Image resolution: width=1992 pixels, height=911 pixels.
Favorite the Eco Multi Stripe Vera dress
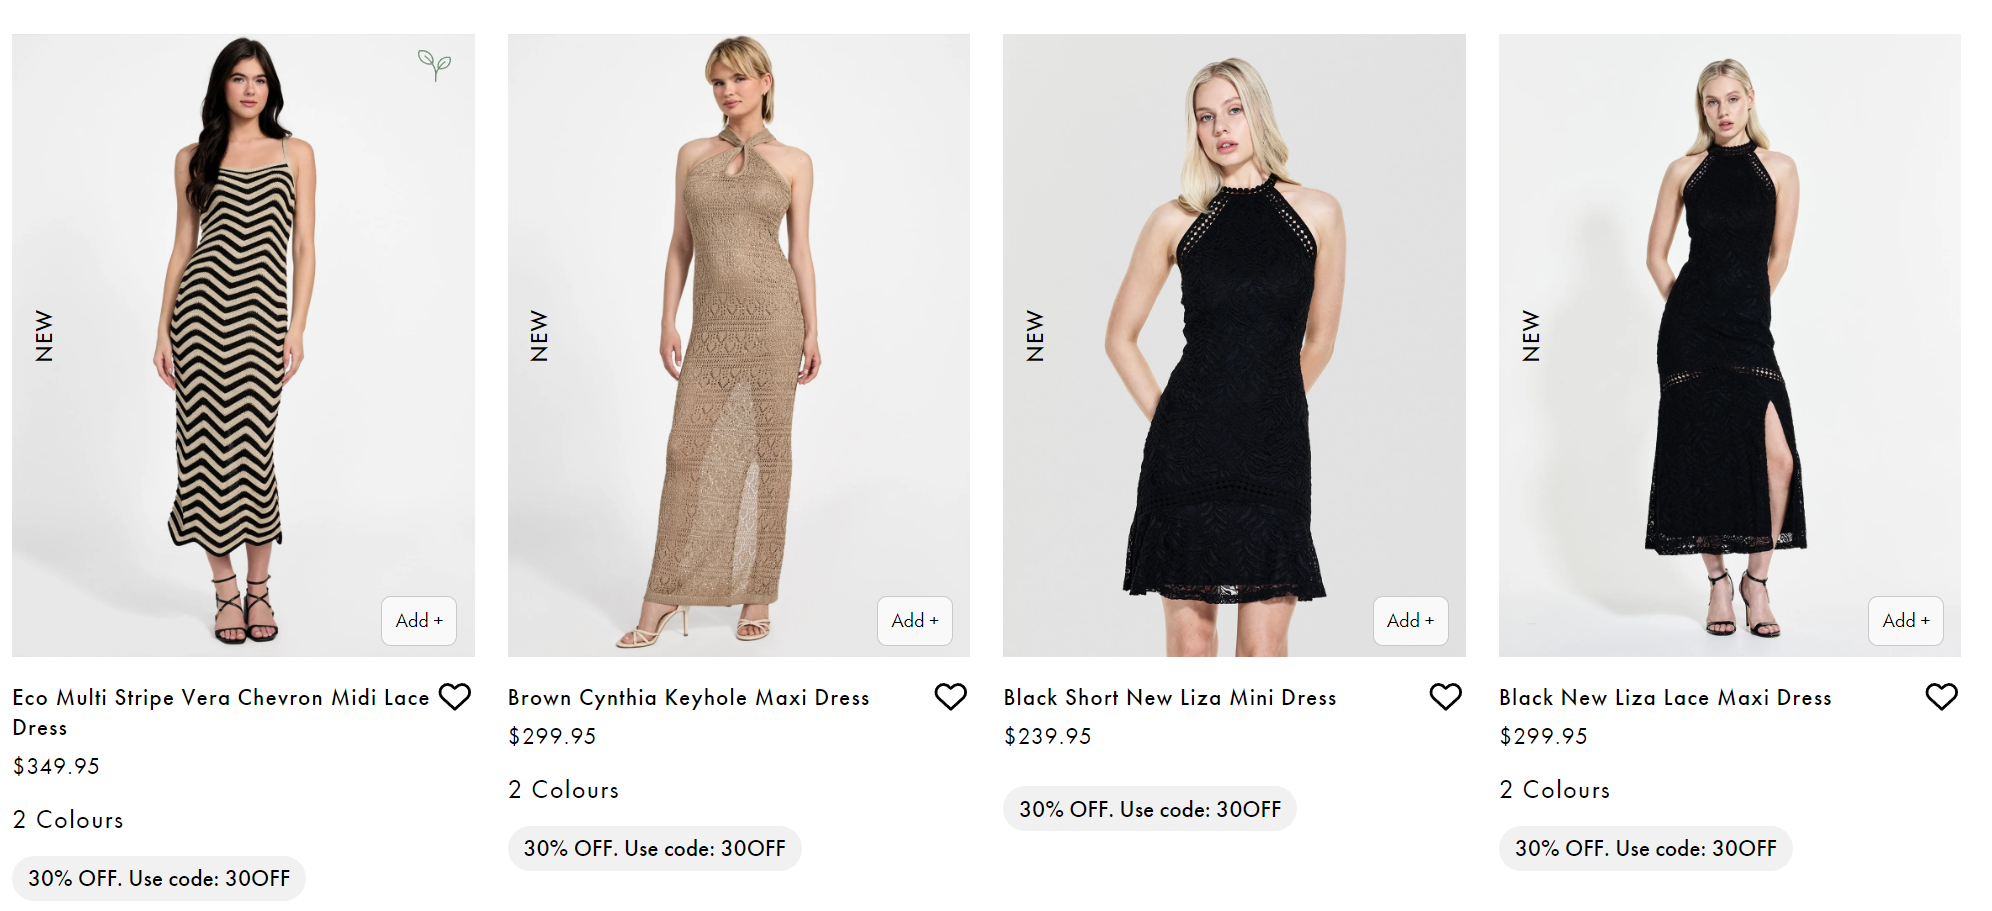coord(455,697)
